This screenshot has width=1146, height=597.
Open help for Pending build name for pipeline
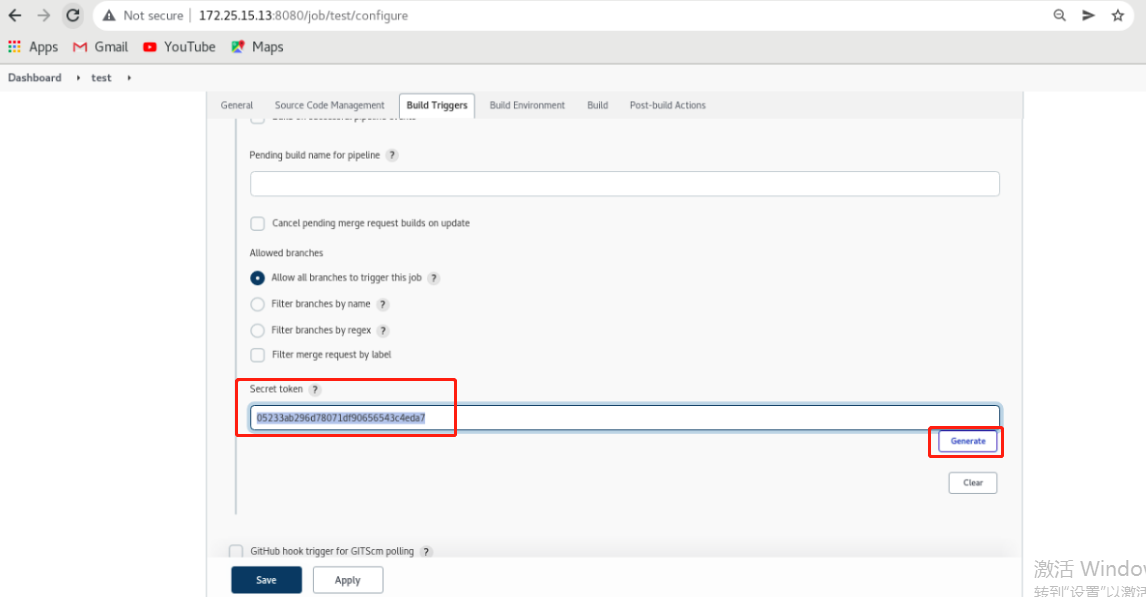(392, 155)
